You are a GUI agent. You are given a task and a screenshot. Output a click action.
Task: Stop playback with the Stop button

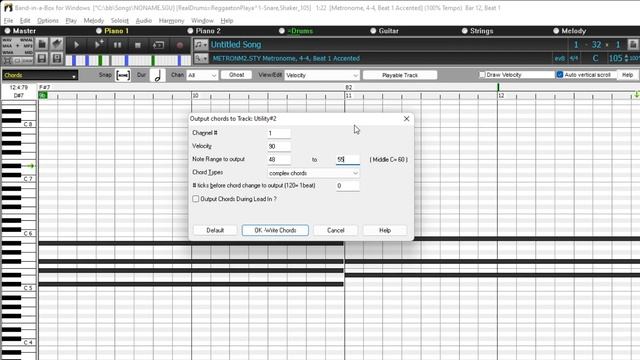[x=138, y=45]
